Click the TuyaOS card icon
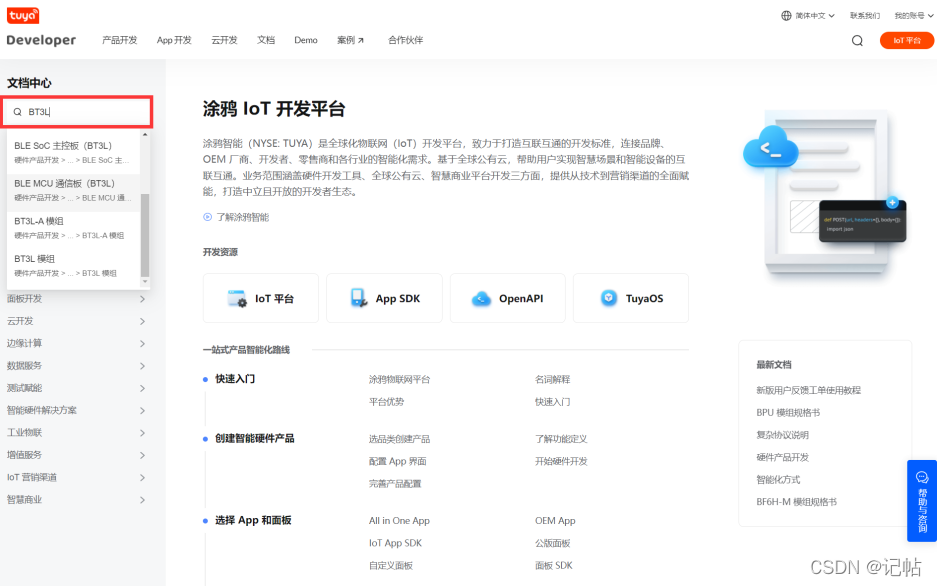937x586 pixels. pyautogui.click(x=608, y=298)
